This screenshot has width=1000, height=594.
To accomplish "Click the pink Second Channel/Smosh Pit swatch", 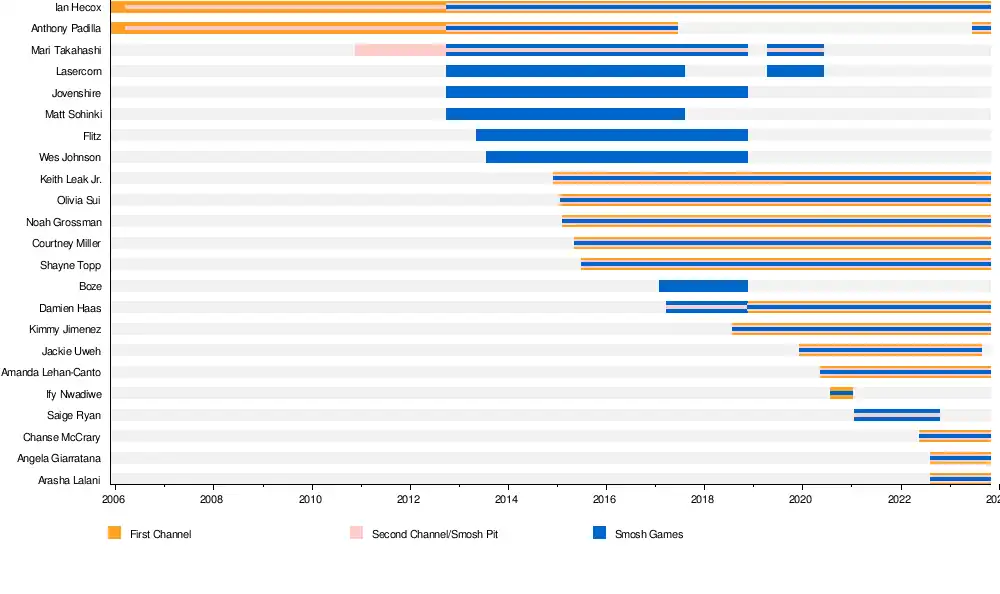I will [356, 533].
